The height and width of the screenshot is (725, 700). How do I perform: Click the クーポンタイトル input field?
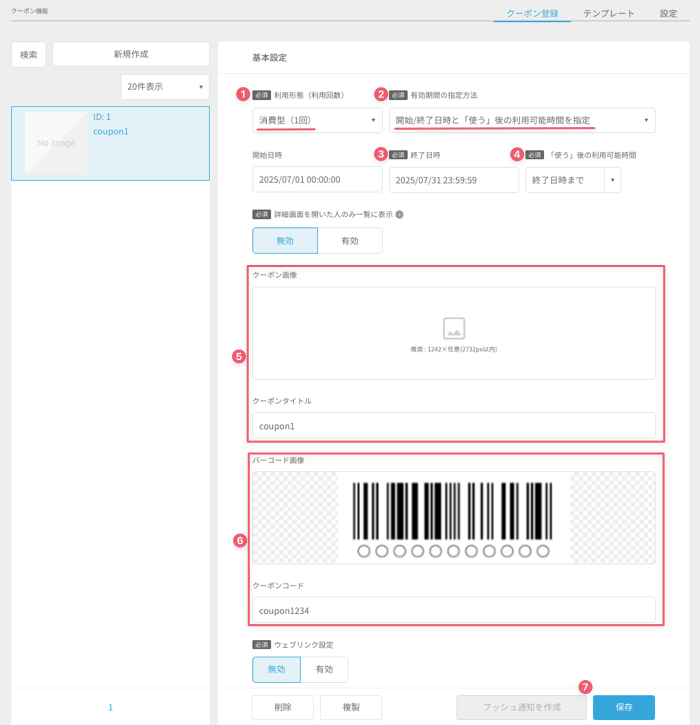[454, 425]
